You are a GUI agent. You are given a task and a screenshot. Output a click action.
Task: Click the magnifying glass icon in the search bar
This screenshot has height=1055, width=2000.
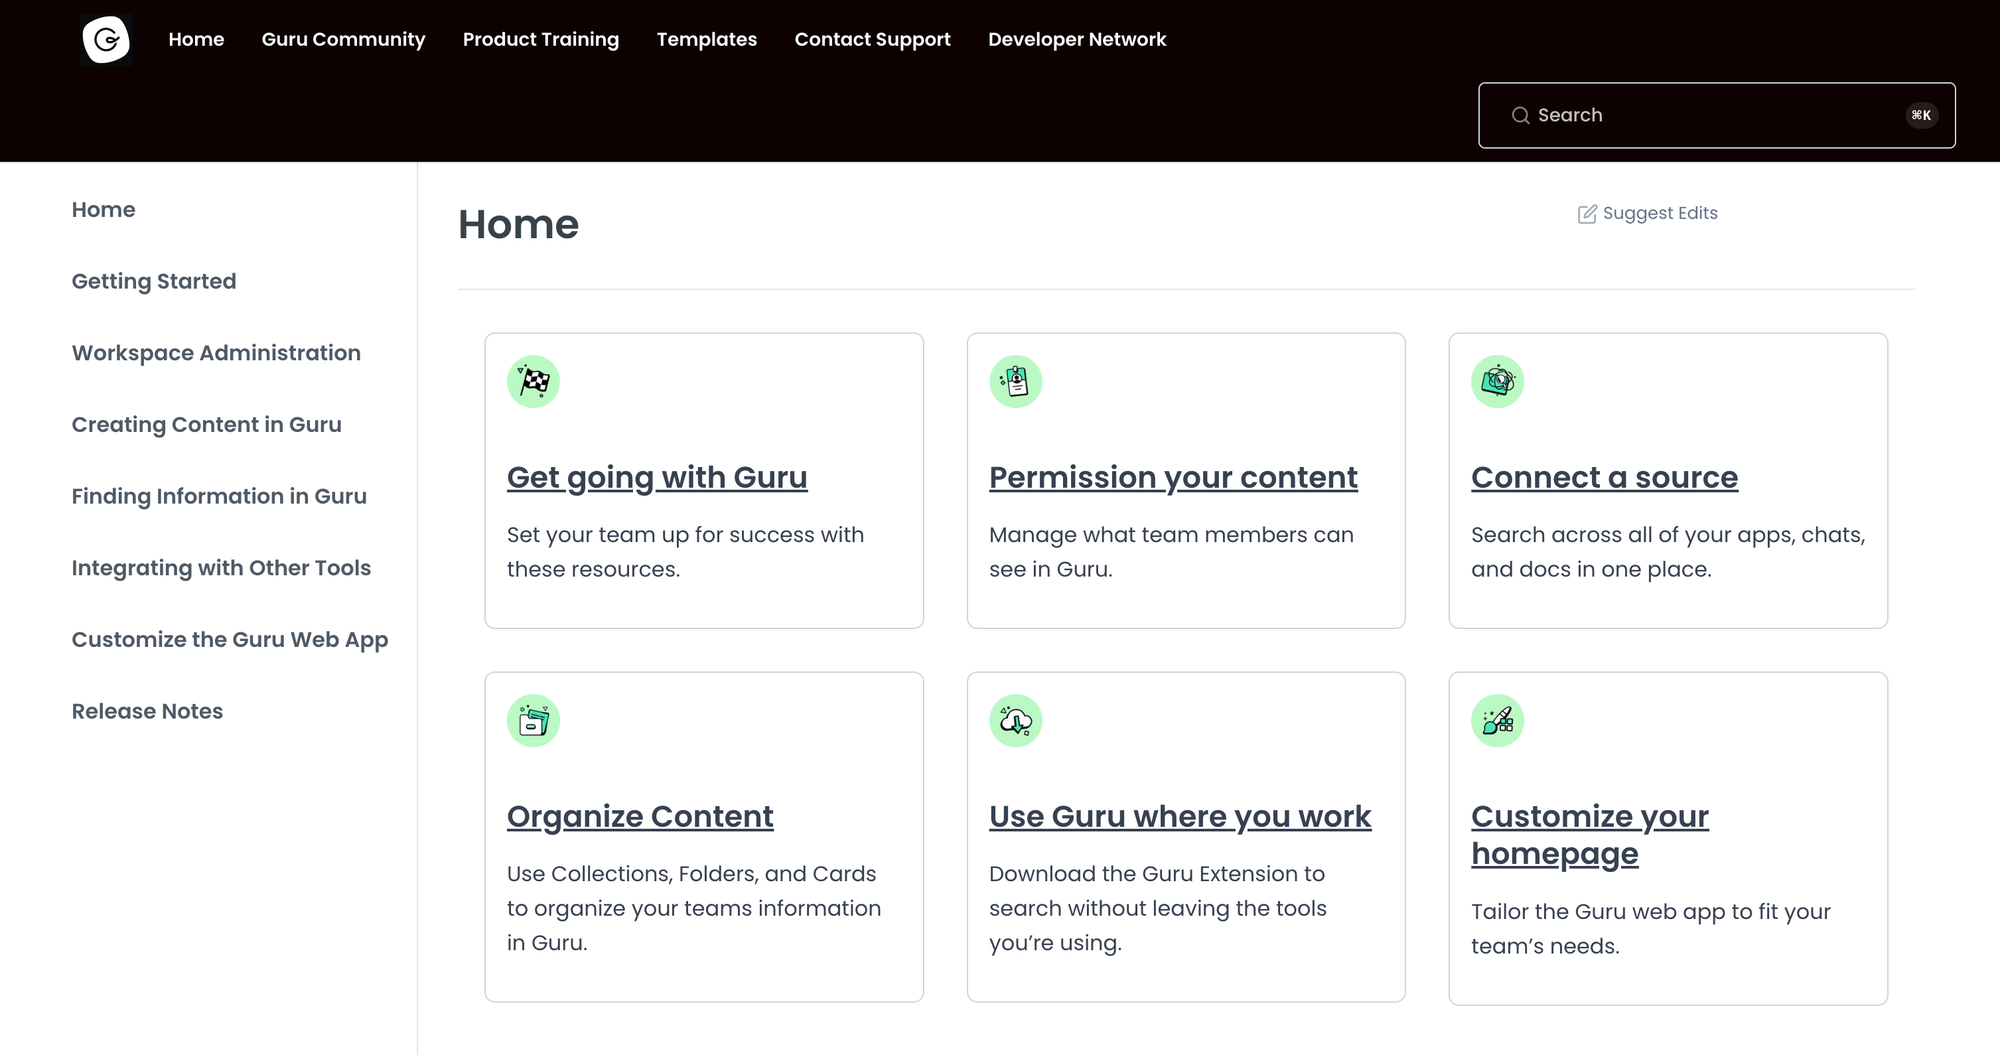pyautogui.click(x=1520, y=115)
